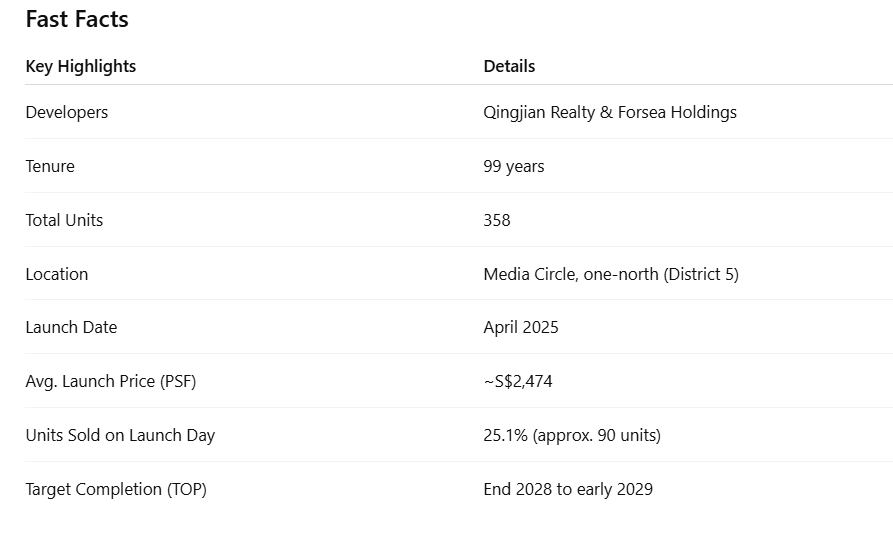
Task: Select the 358 total units value
Action: (497, 220)
